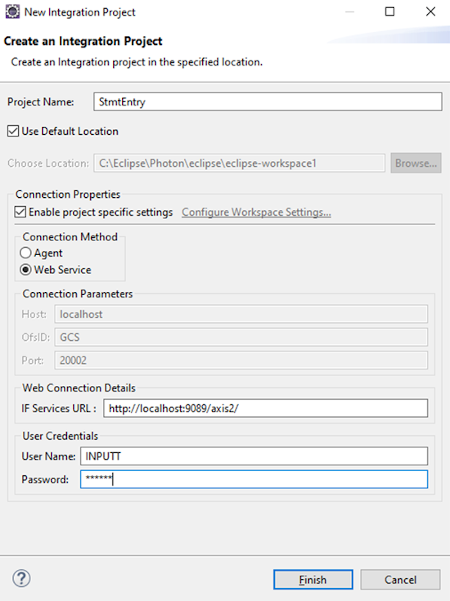
Task: Click the Host field showing localhost
Action: [x=241, y=314]
